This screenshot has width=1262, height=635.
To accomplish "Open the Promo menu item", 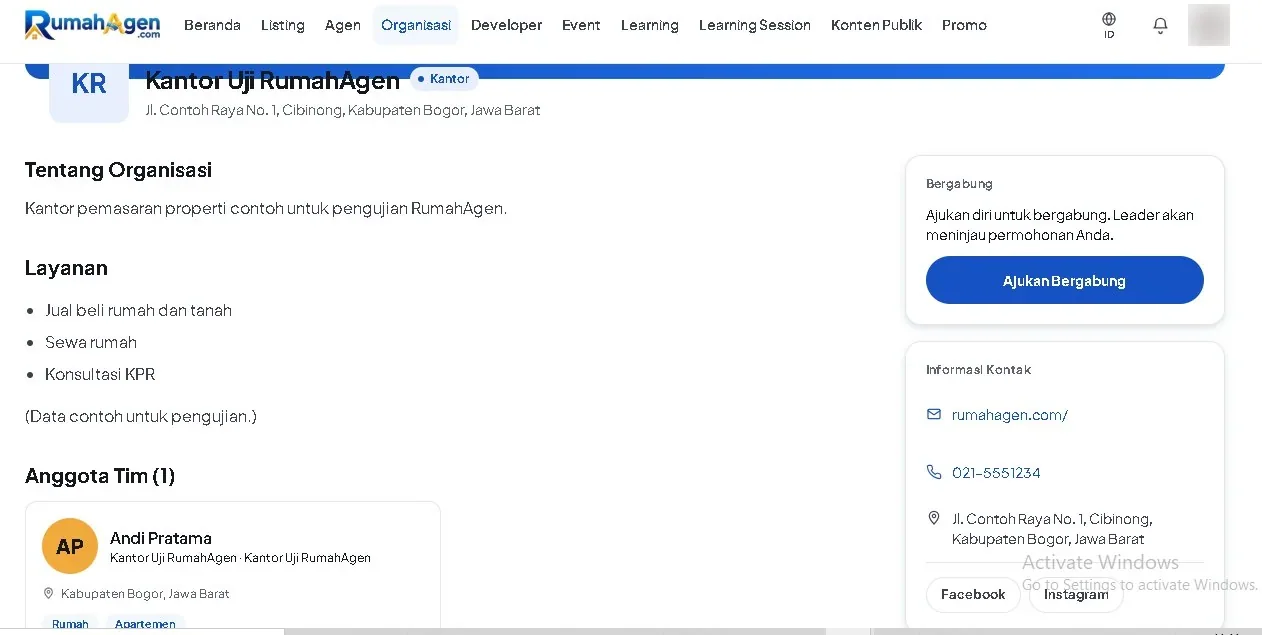I will (964, 25).
